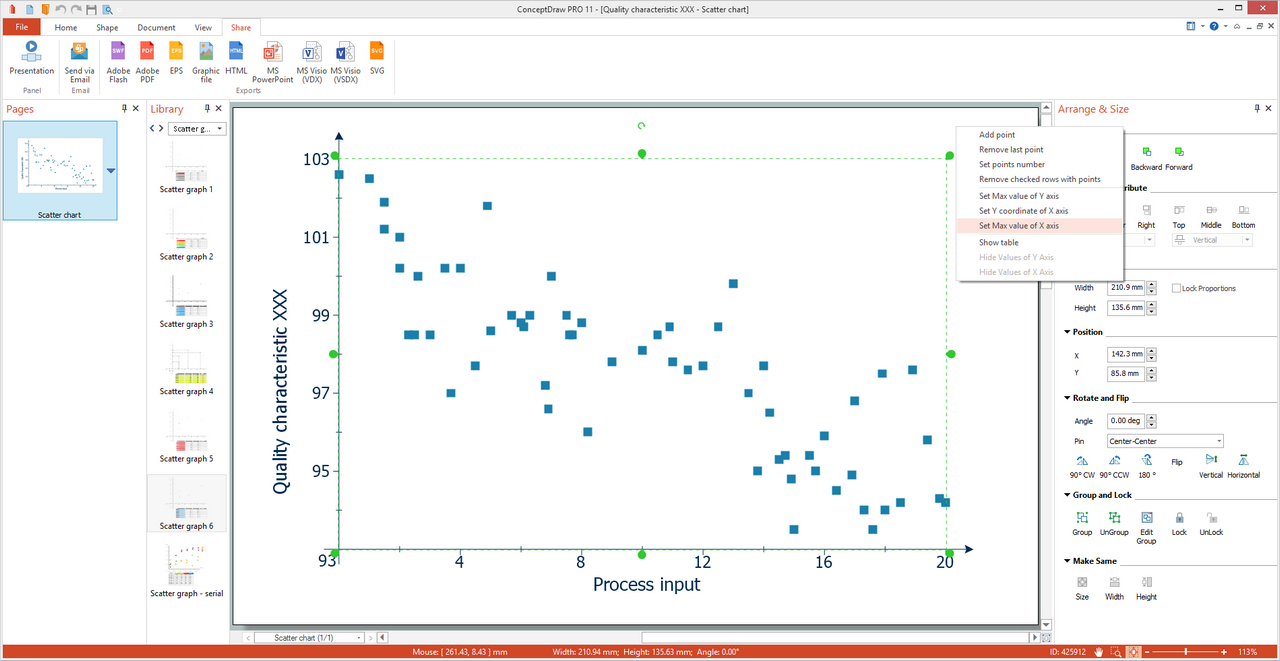Collapse the Make Same section
The width and height of the screenshot is (1280, 661).
(1067, 561)
